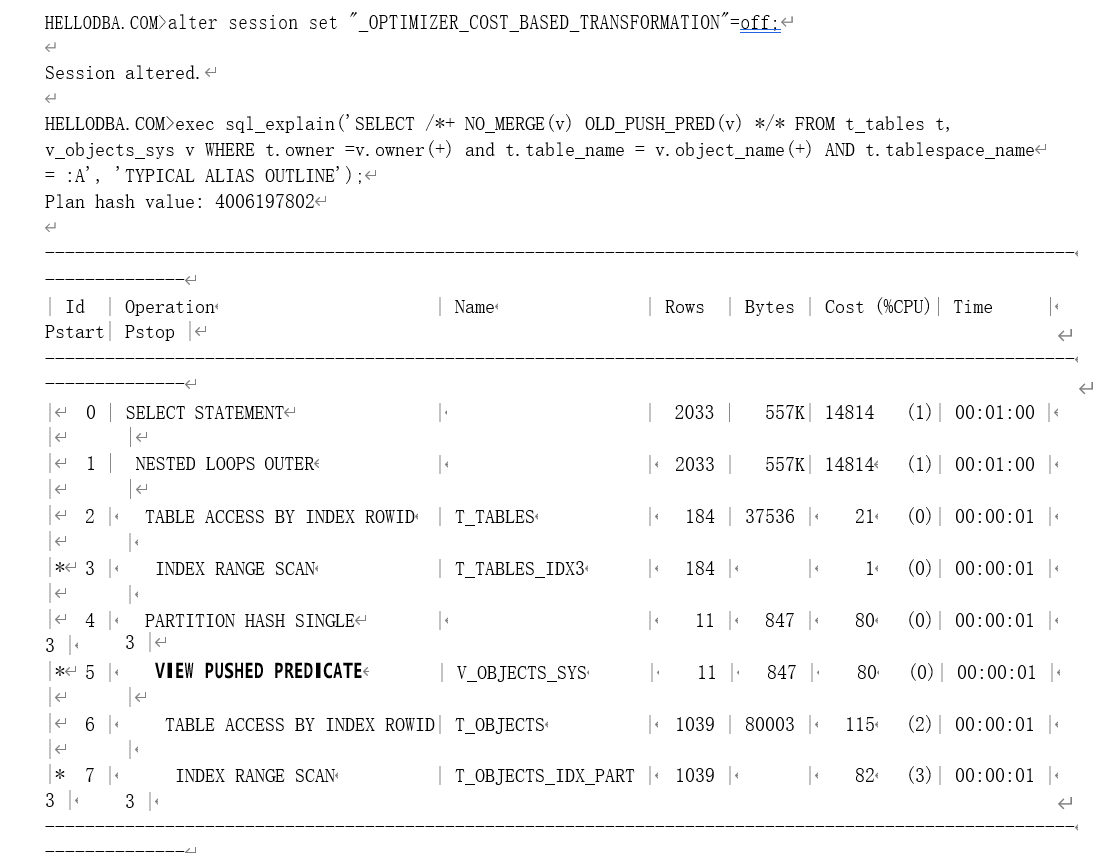This screenshot has width=1113, height=853.
Task: Click the plan hash value 4006197802
Action: coord(264,201)
